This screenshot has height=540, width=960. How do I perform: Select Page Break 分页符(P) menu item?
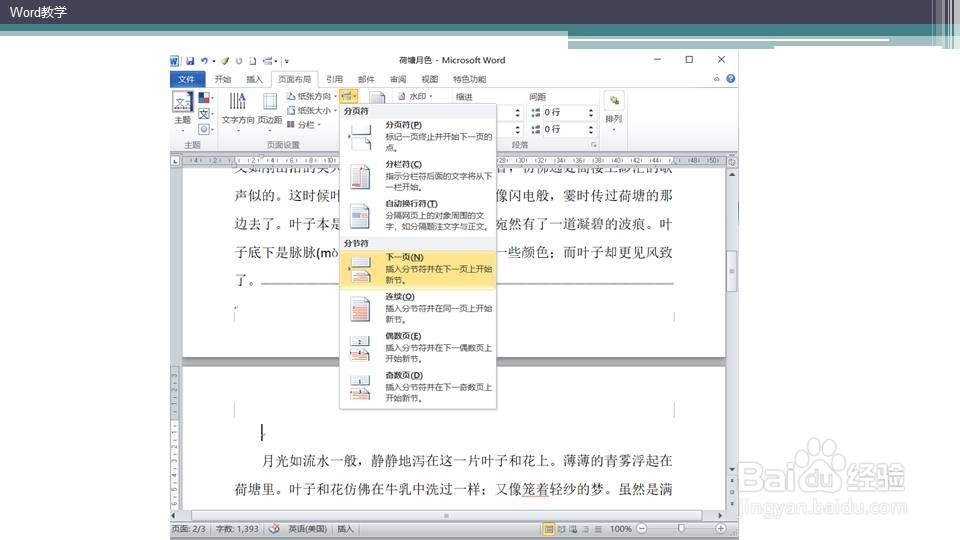418,136
